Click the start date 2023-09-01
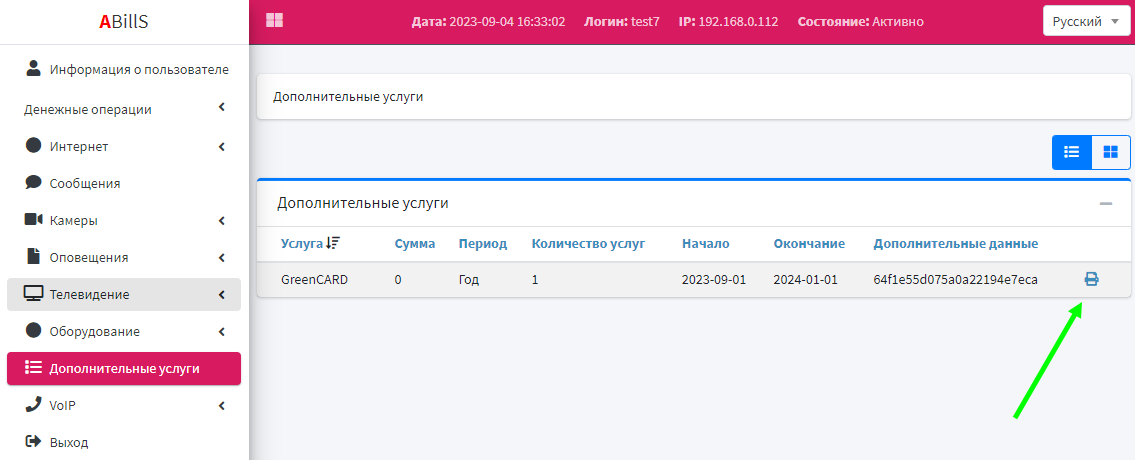The width and height of the screenshot is (1135, 460). (x=714, y=279)
